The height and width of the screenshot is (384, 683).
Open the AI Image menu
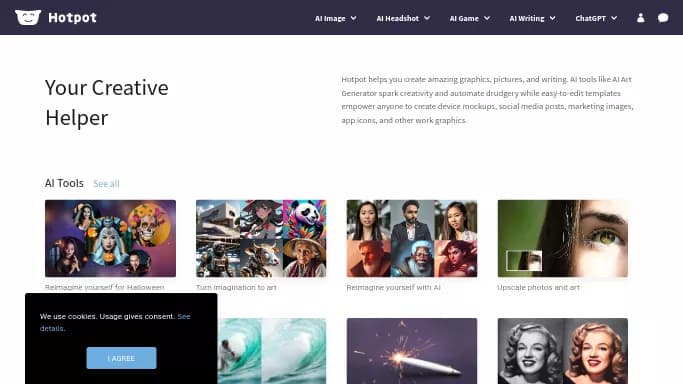(x=335, y=18)
